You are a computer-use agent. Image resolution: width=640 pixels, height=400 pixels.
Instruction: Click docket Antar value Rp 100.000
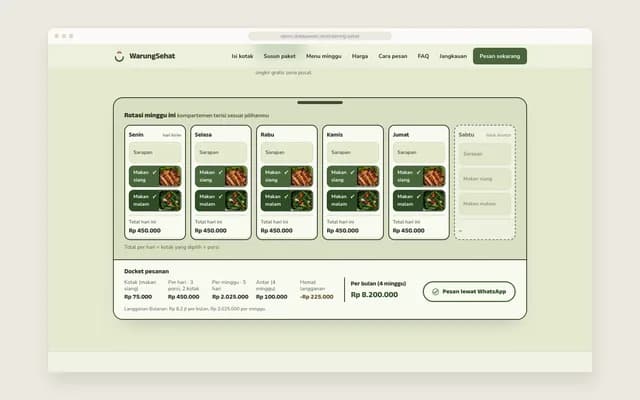point(271,297)
